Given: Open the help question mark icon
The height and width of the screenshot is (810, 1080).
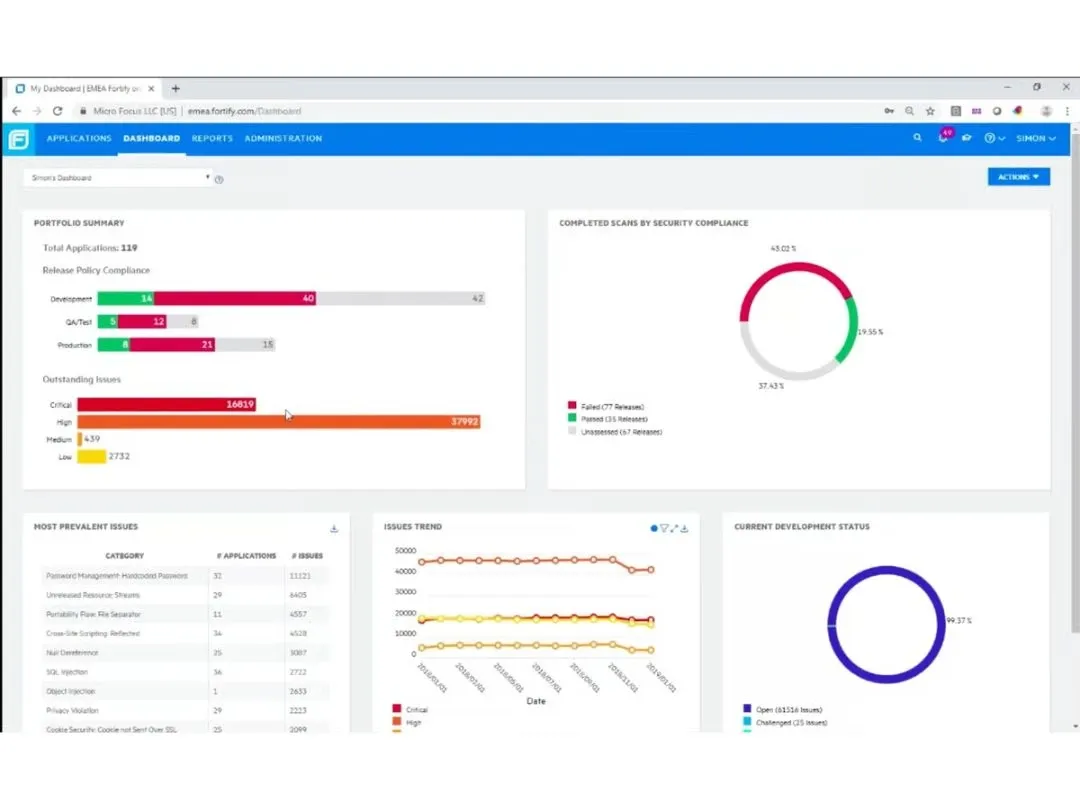Looking at the screenshot, I should click(x=988, y=139).
